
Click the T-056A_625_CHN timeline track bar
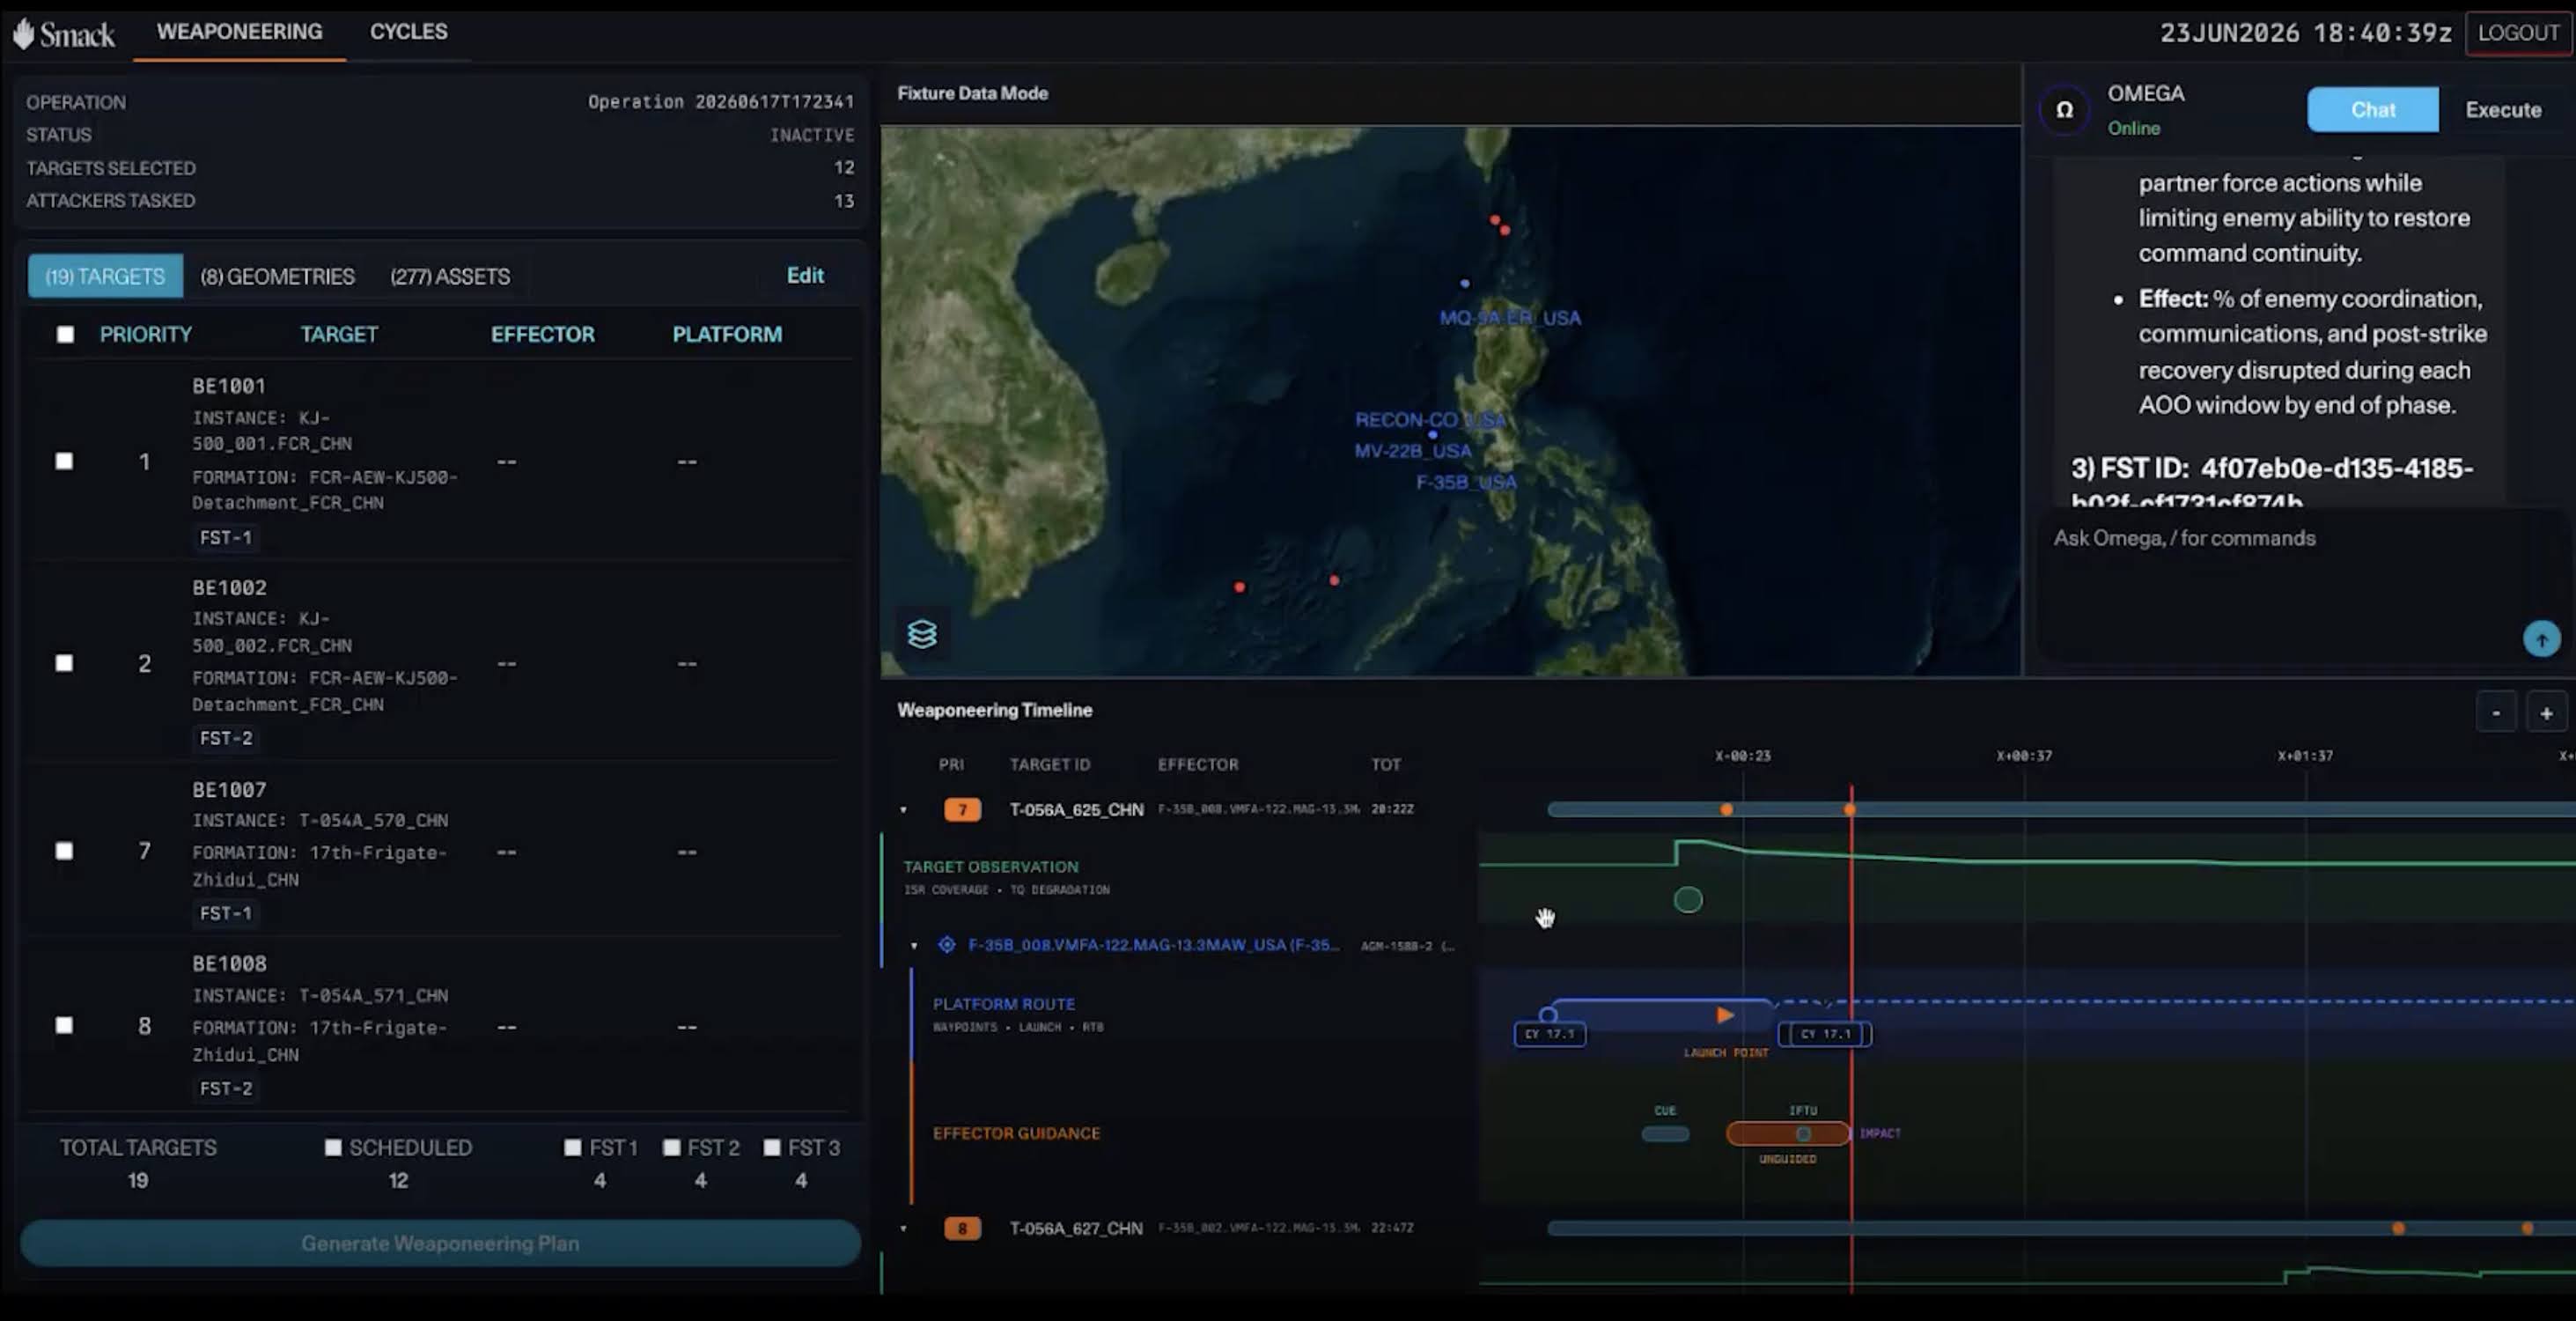point(2060,809)
